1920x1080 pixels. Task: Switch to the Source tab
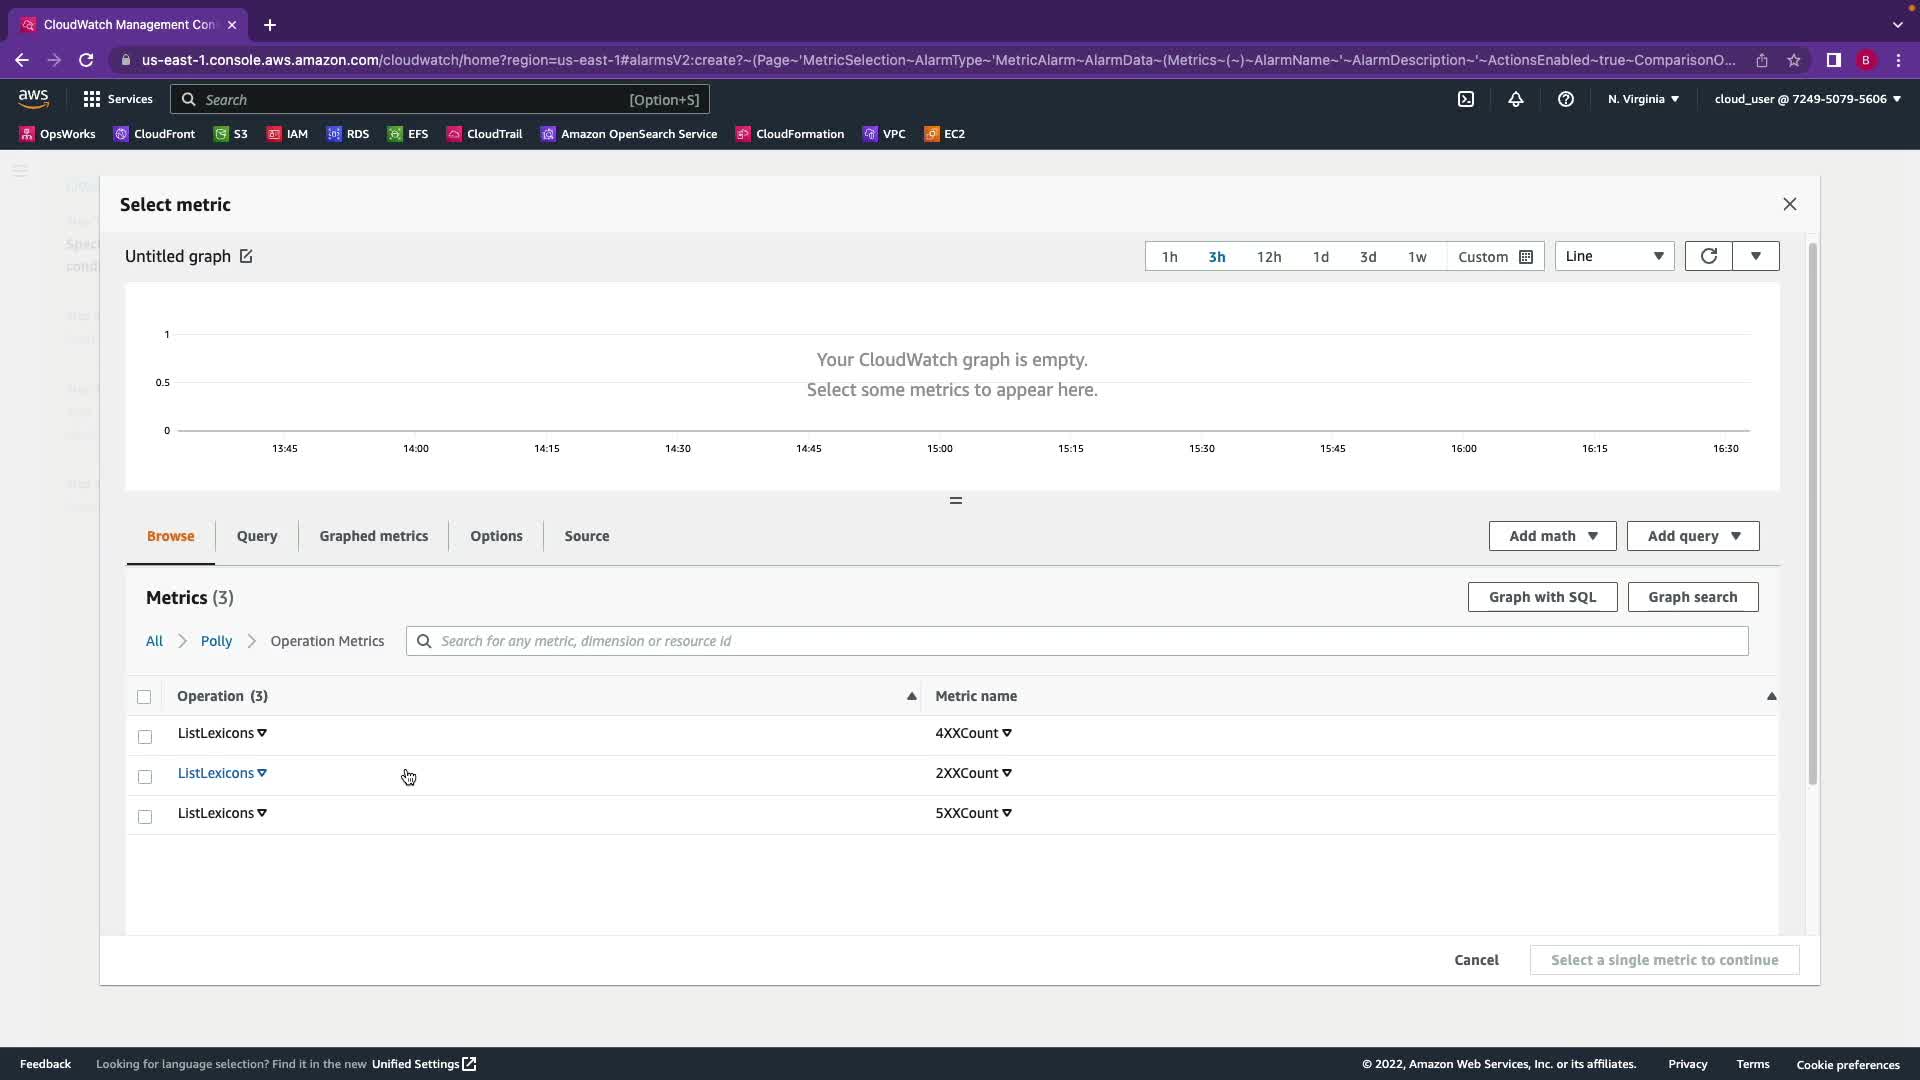[586, 536]
